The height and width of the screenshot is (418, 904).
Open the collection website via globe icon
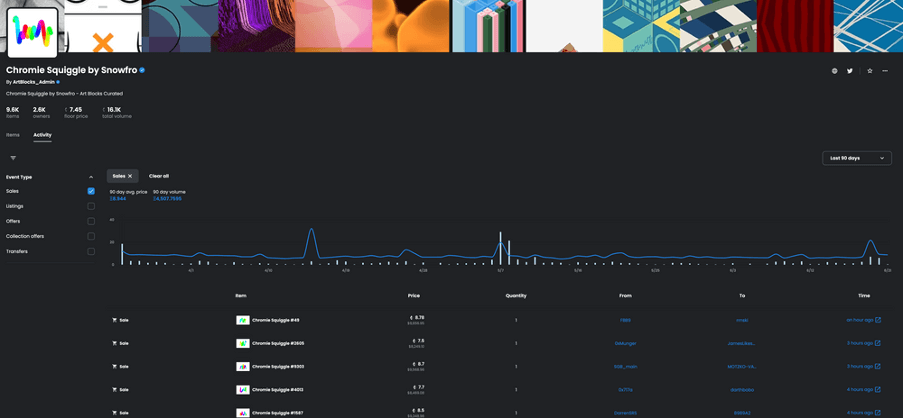(x=834, y=71)
